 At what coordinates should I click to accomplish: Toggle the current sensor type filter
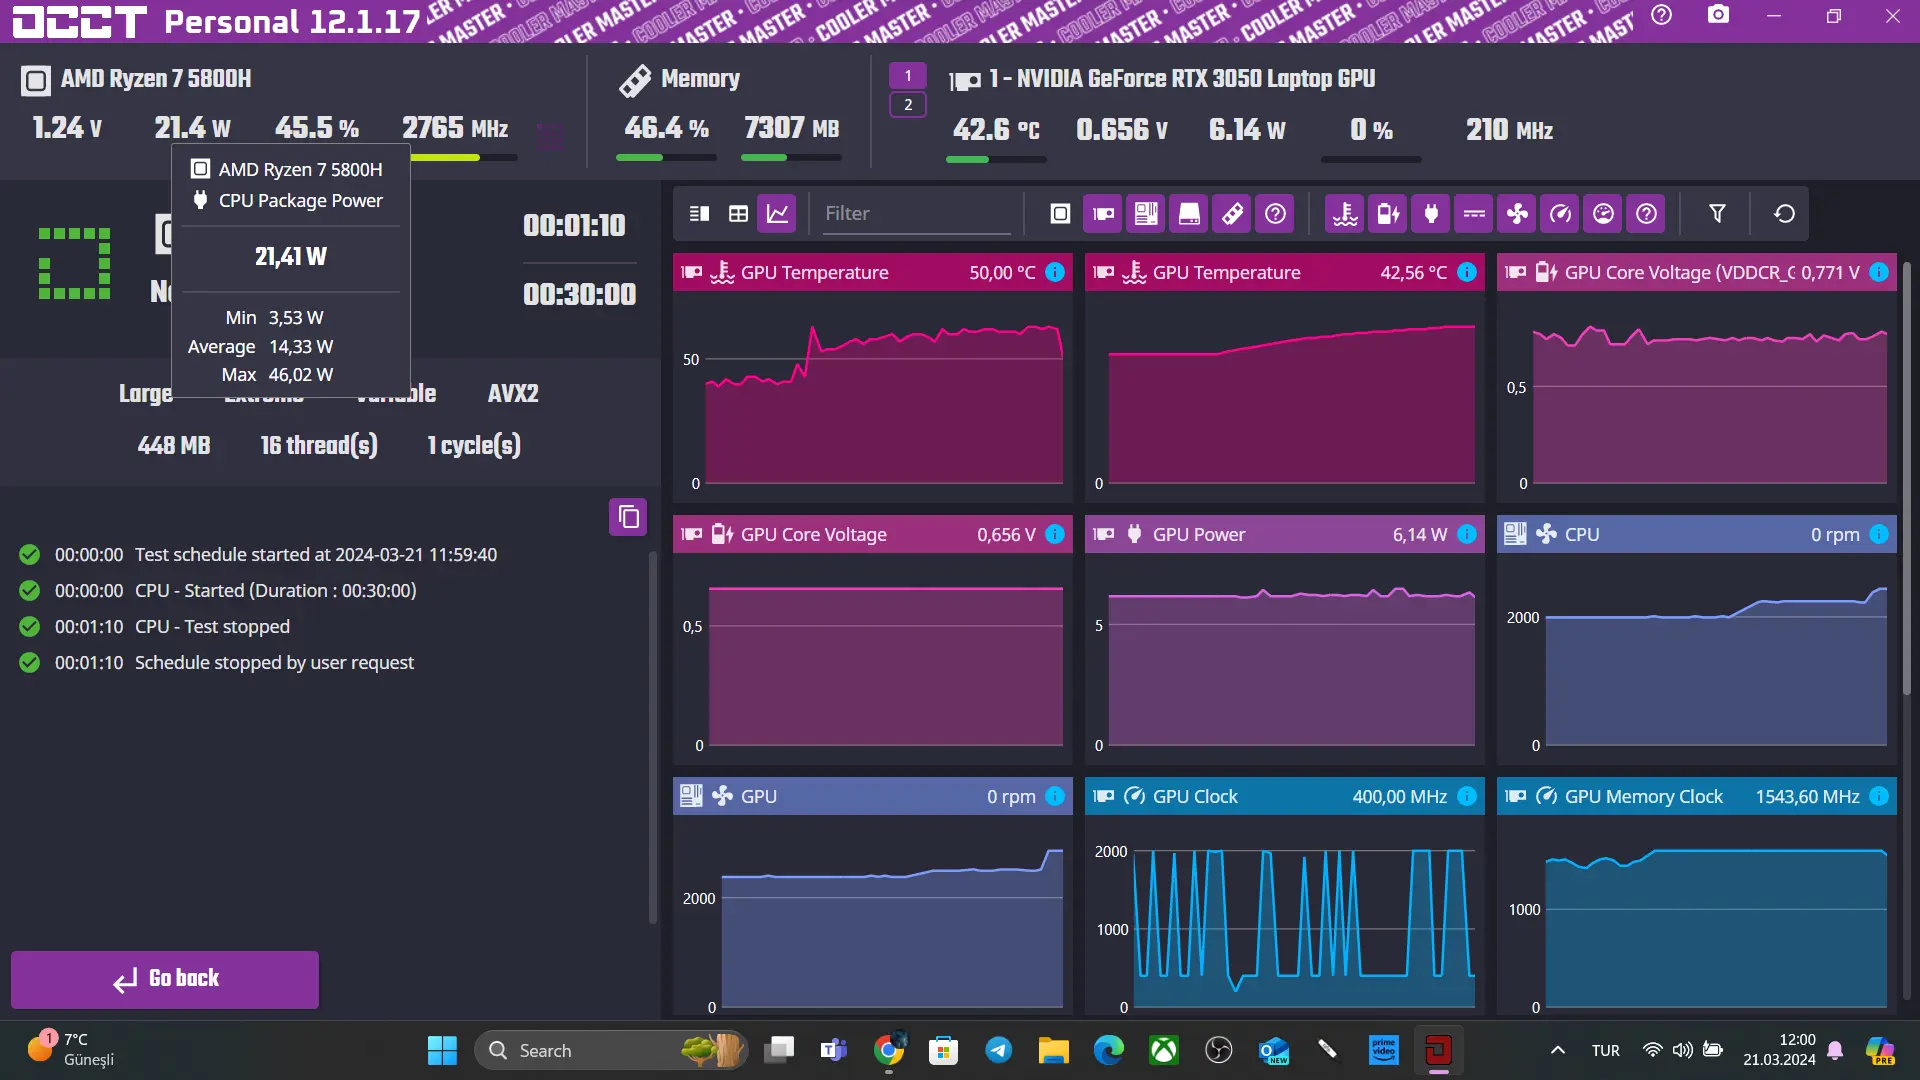pos(1474,214)
